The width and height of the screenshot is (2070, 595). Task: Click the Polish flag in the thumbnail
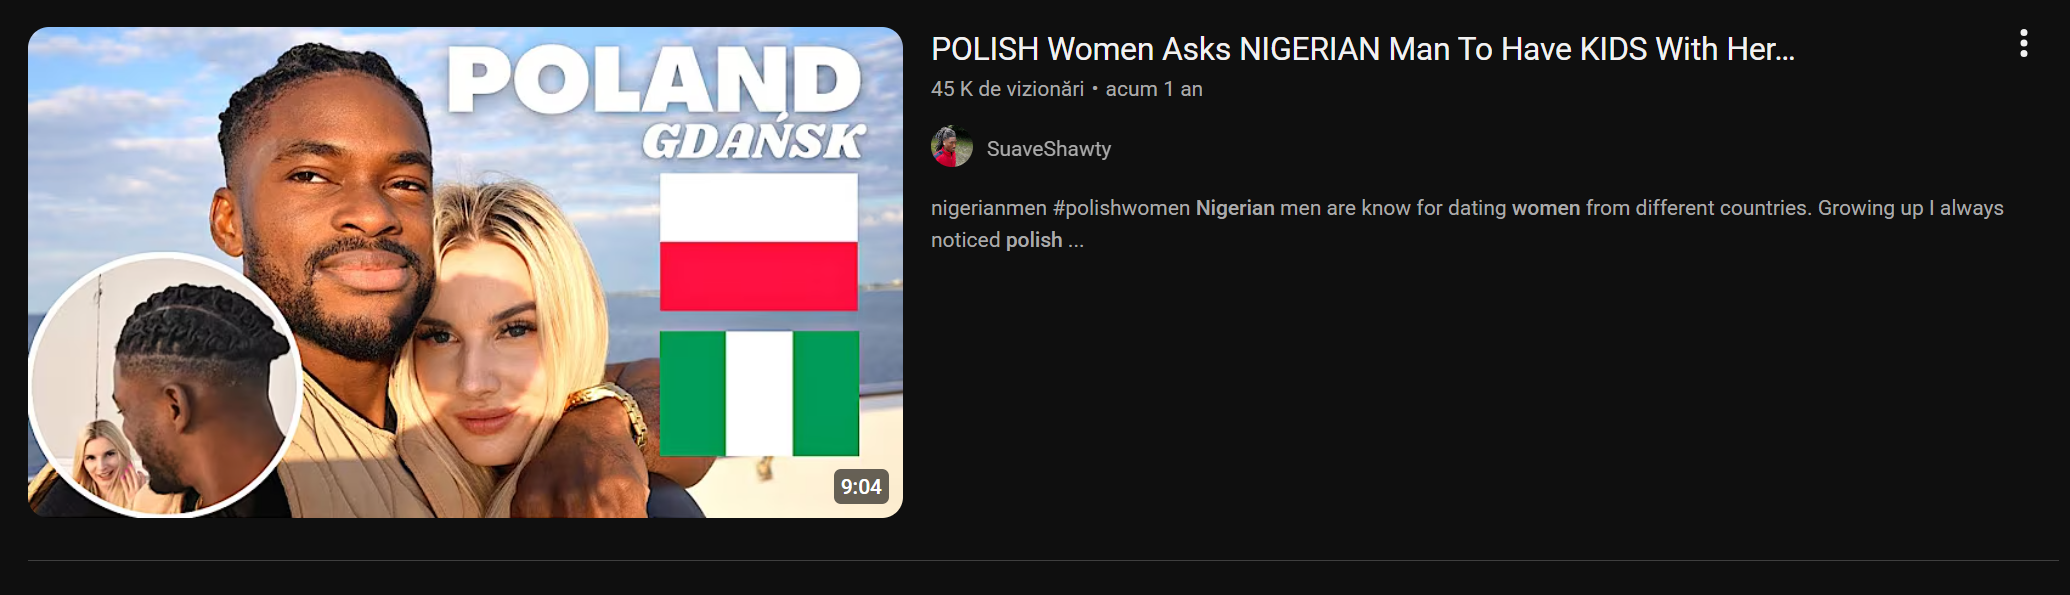[759, 241]
